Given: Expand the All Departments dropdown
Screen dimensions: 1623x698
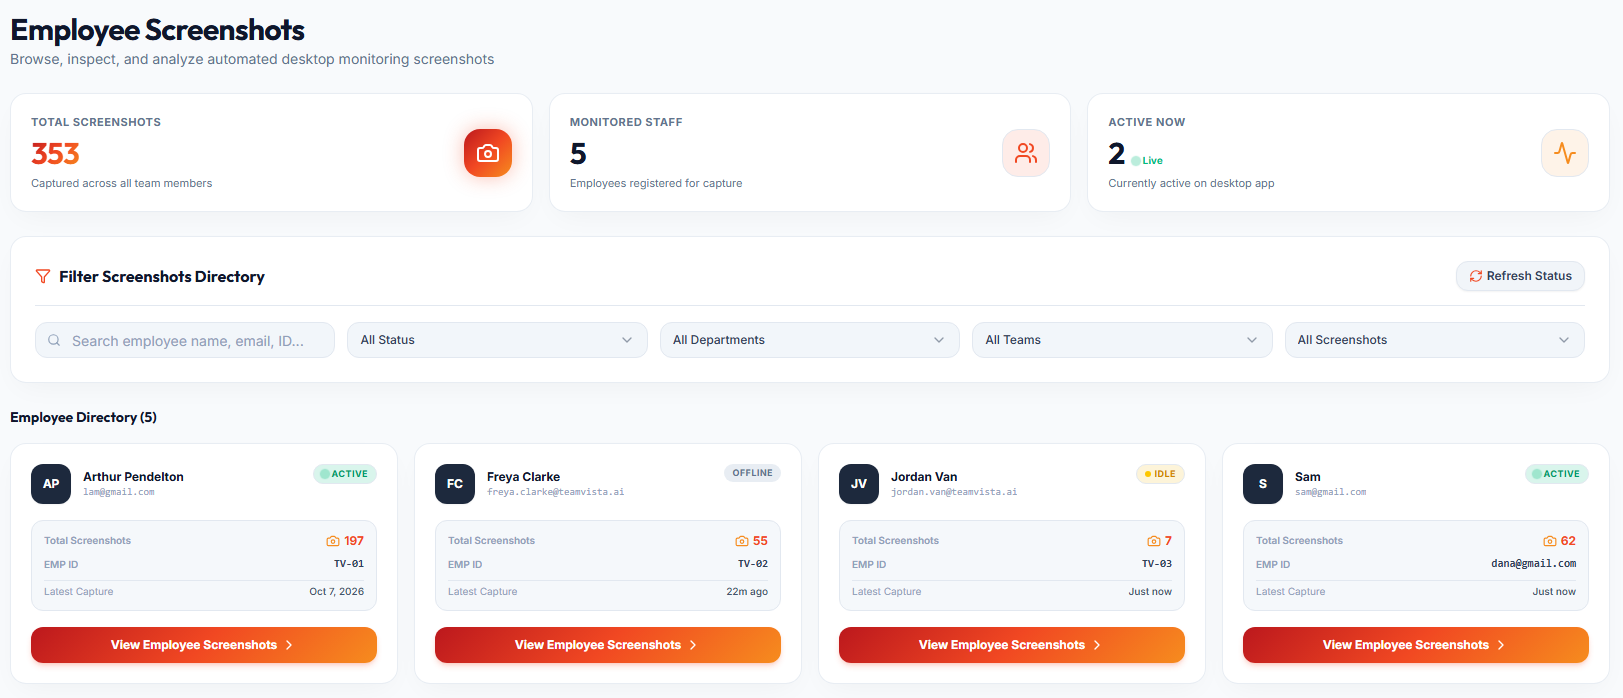Looking at the screenshot, I should tap(809, 340).
